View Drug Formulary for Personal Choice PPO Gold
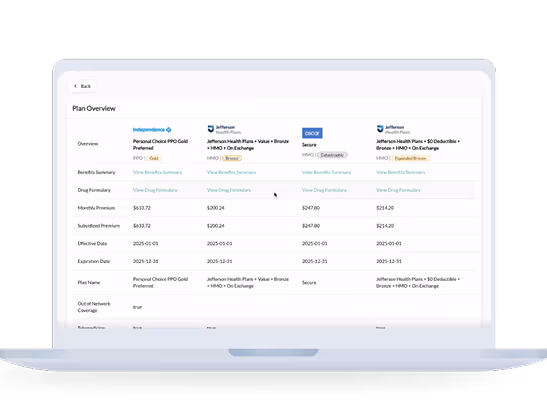This screenshot has width=547, height=400. (x=155, y=190)
